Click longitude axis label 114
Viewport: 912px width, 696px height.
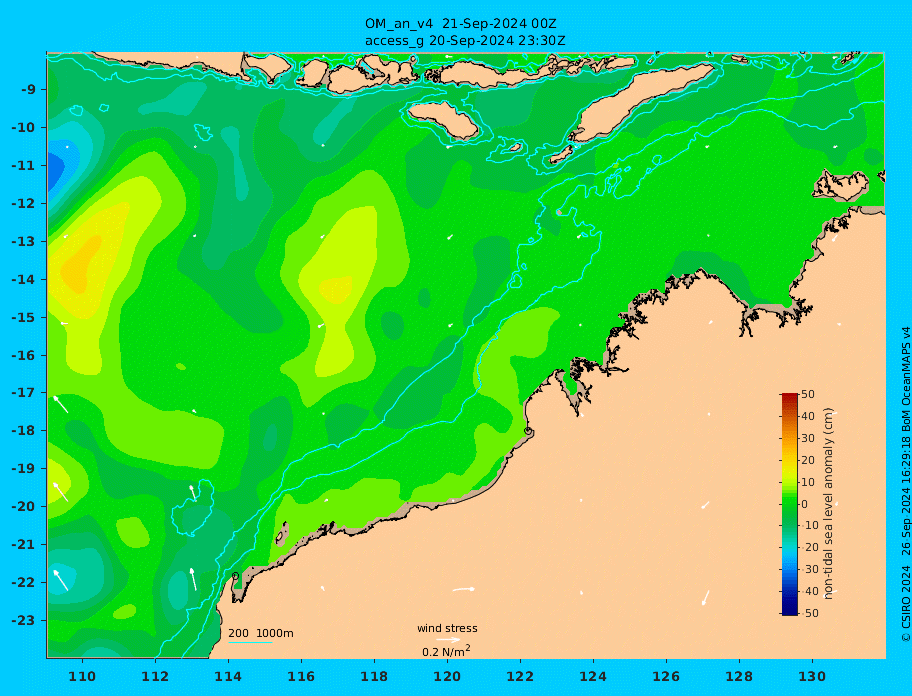pos(228,677)
